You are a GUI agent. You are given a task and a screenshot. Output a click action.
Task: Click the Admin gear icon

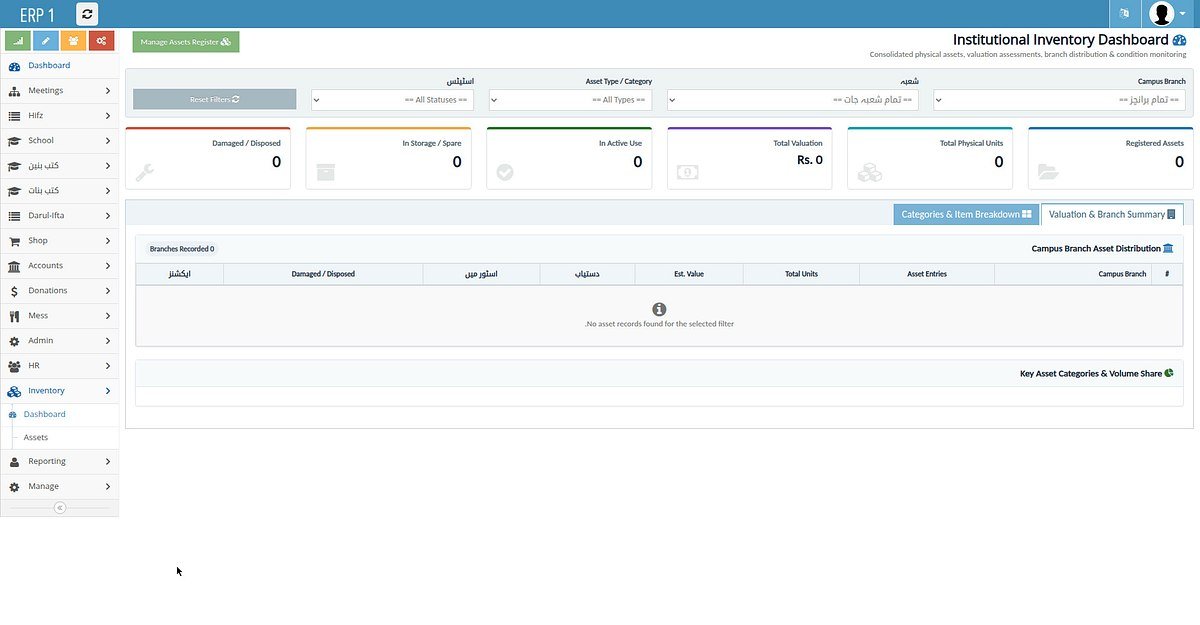pos(14,341)
